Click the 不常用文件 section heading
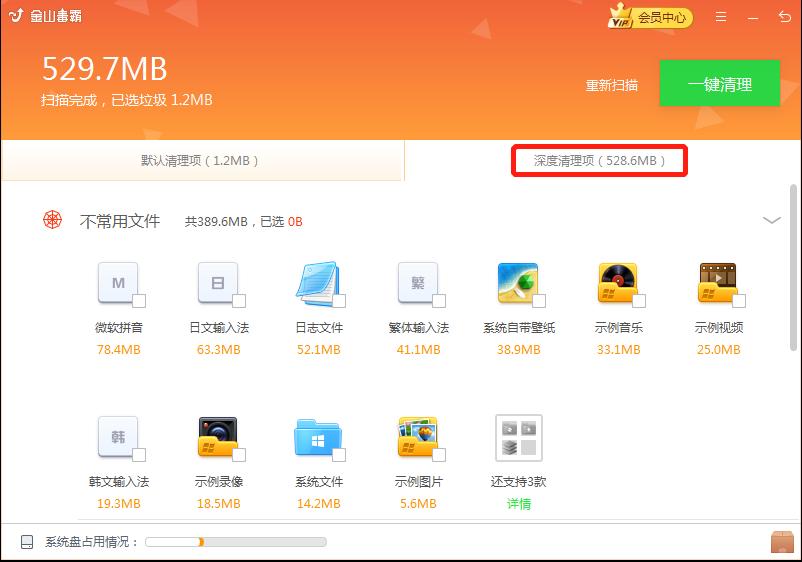This screenshot has height=562, width=802. [x=120, y=221]
